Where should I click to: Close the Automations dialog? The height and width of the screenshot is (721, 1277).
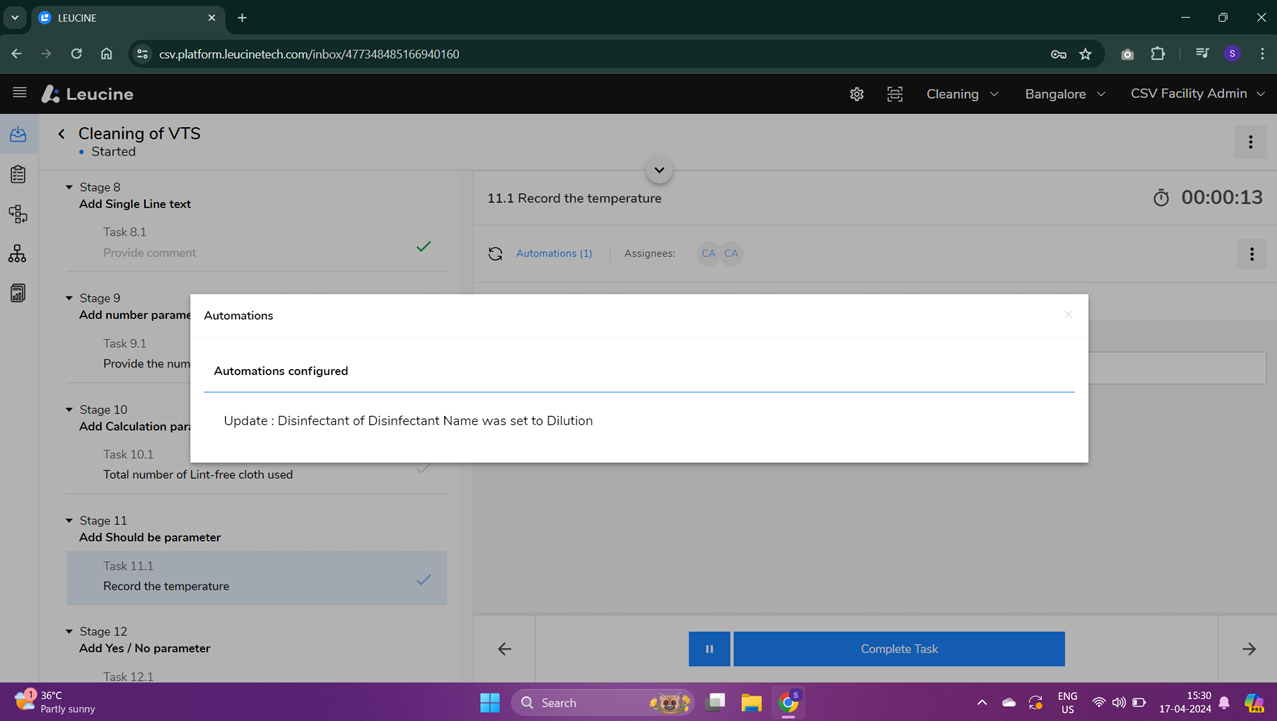[x=1068, y=315]
